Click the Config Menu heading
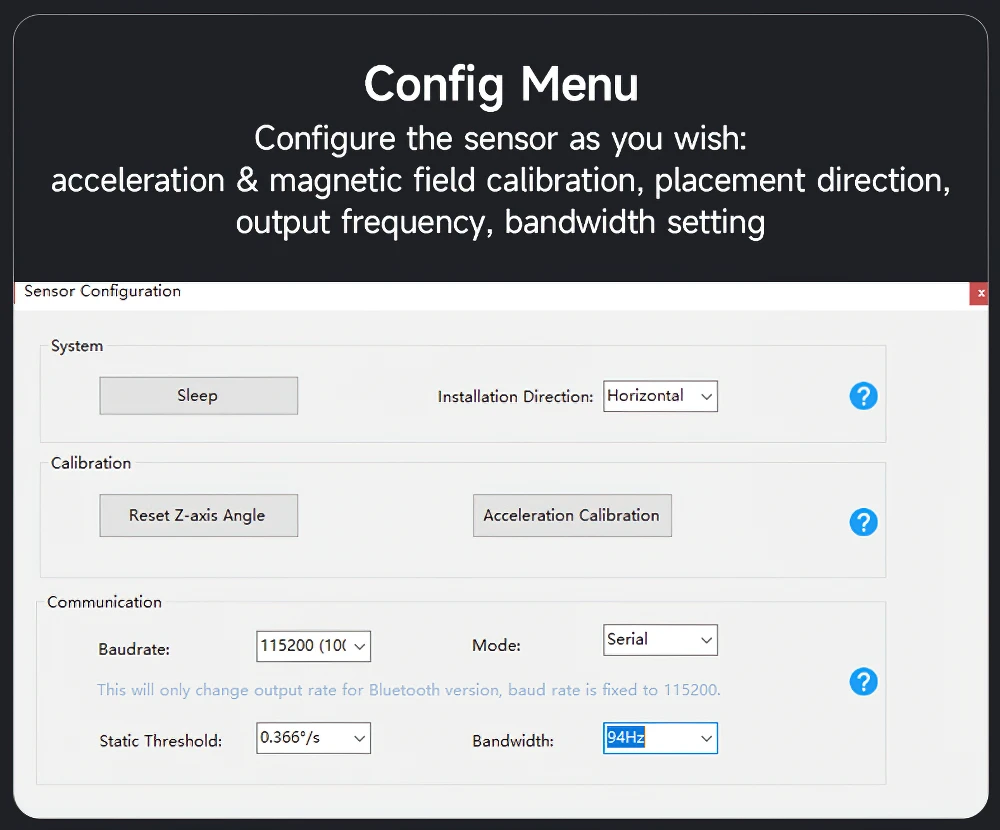The width and height of the screenshot is (1000, 830). 501,84
